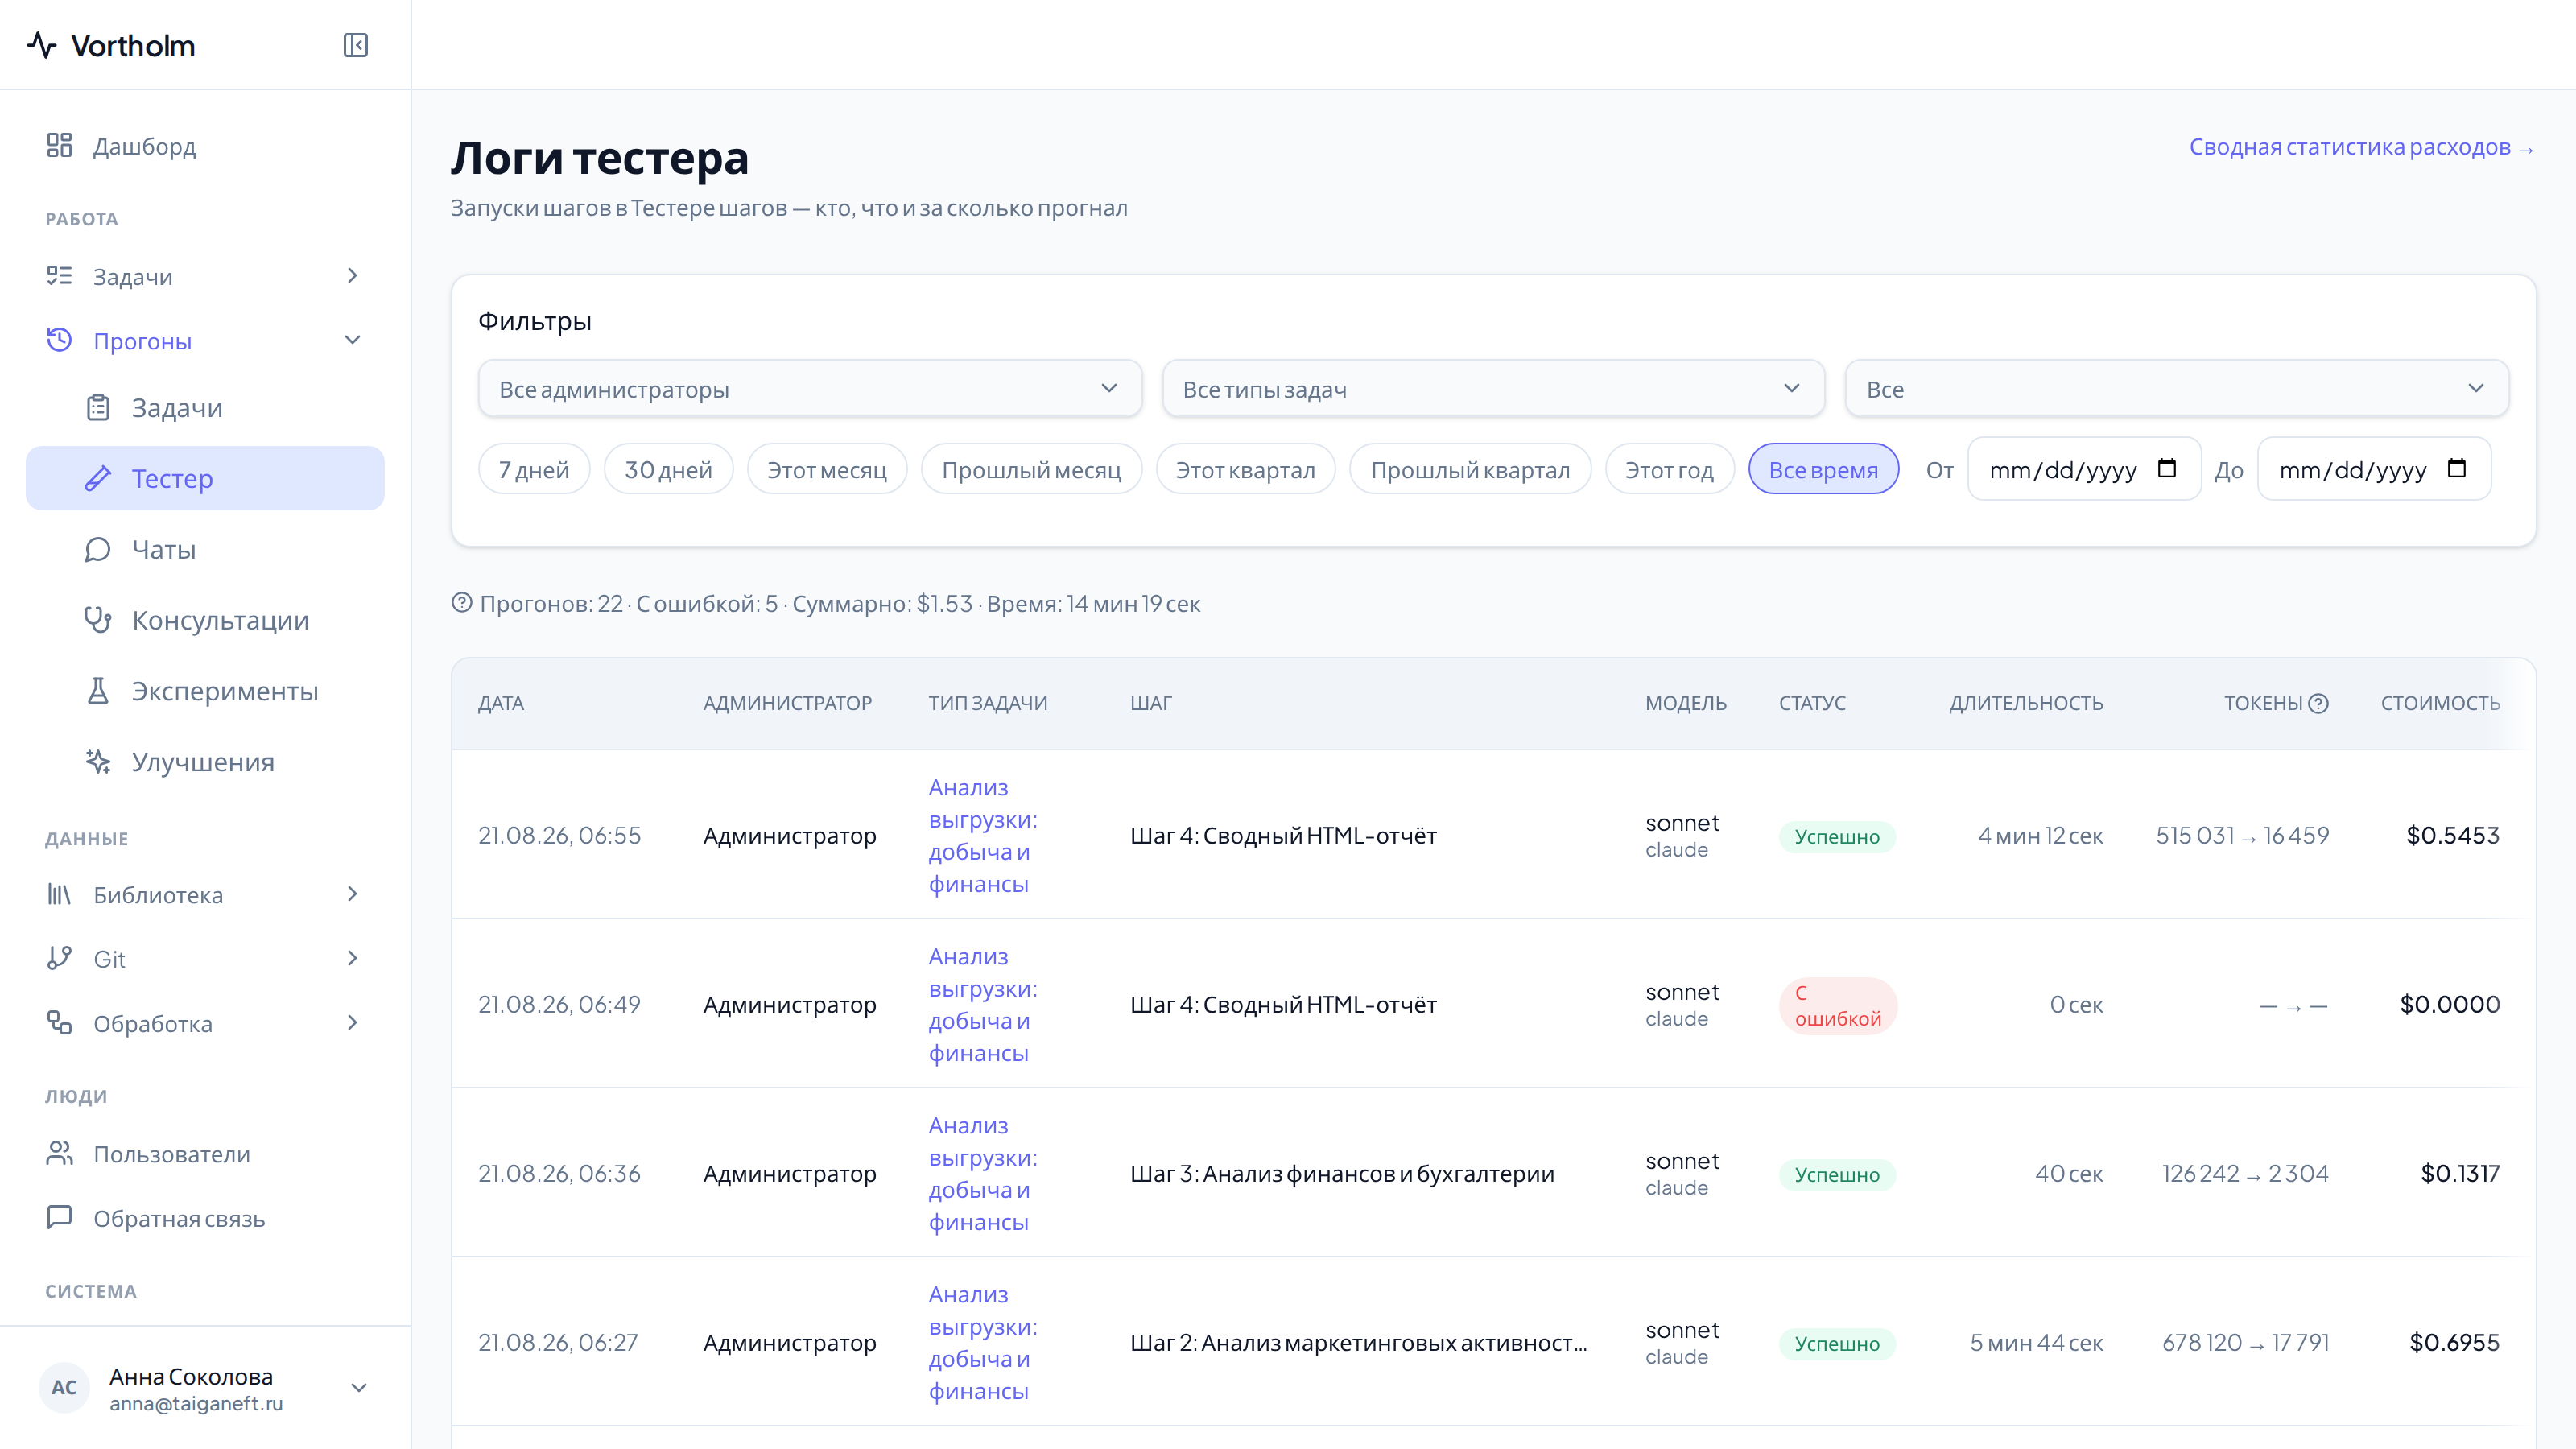Click the pencil icon next to Тестер
The width and height of the screenshot is (2576, 1449).
(98, 478)
